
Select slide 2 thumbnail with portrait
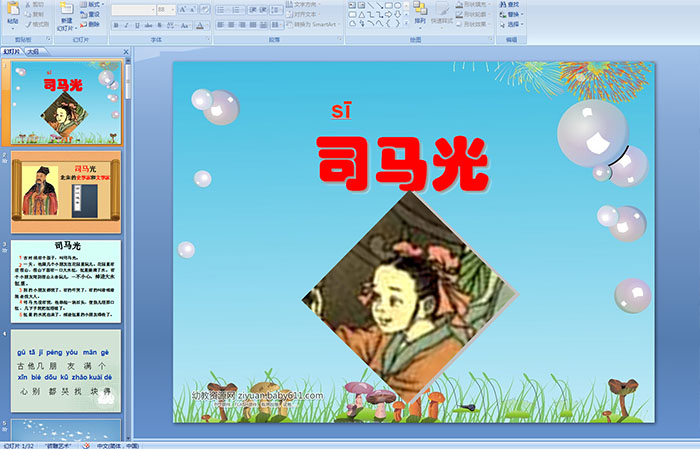(x=66, y=192)
